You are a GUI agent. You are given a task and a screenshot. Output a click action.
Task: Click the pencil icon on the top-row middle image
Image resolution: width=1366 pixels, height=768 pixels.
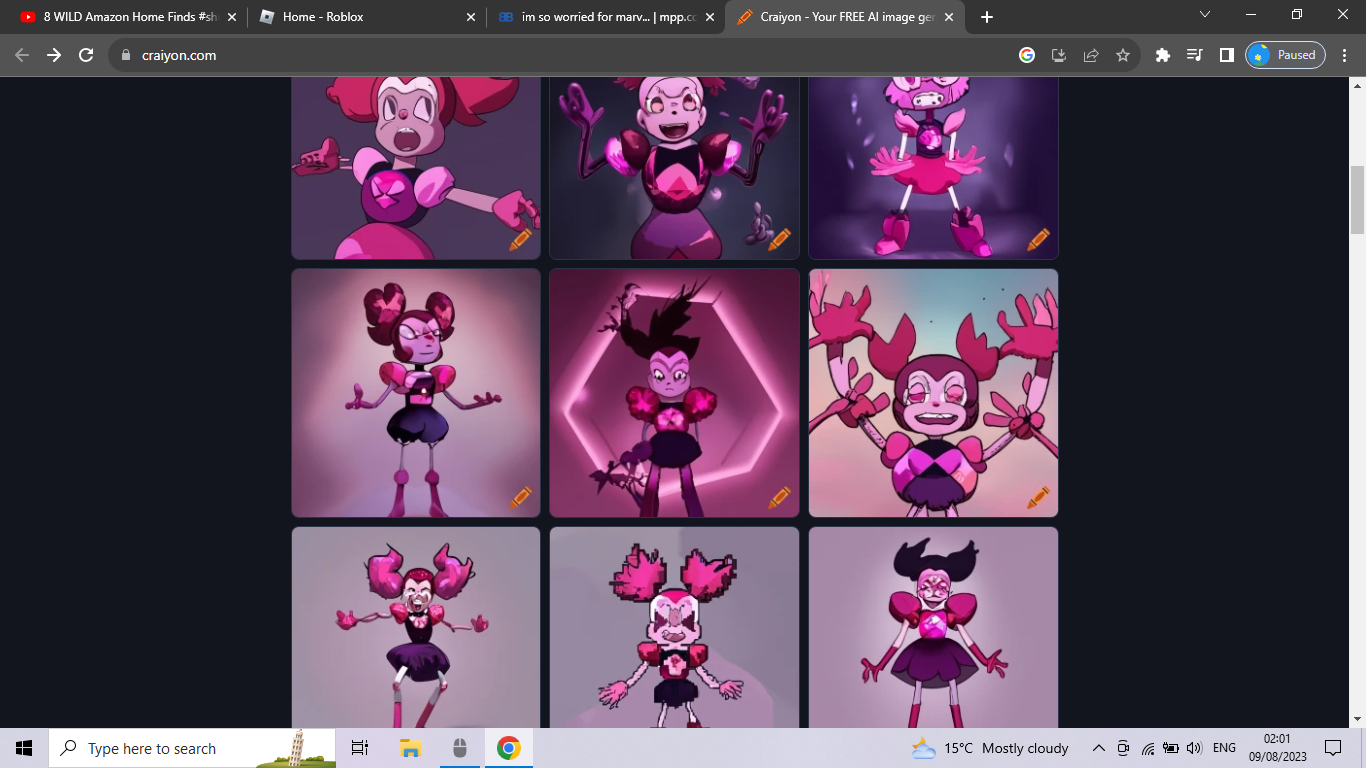(779, 239)
